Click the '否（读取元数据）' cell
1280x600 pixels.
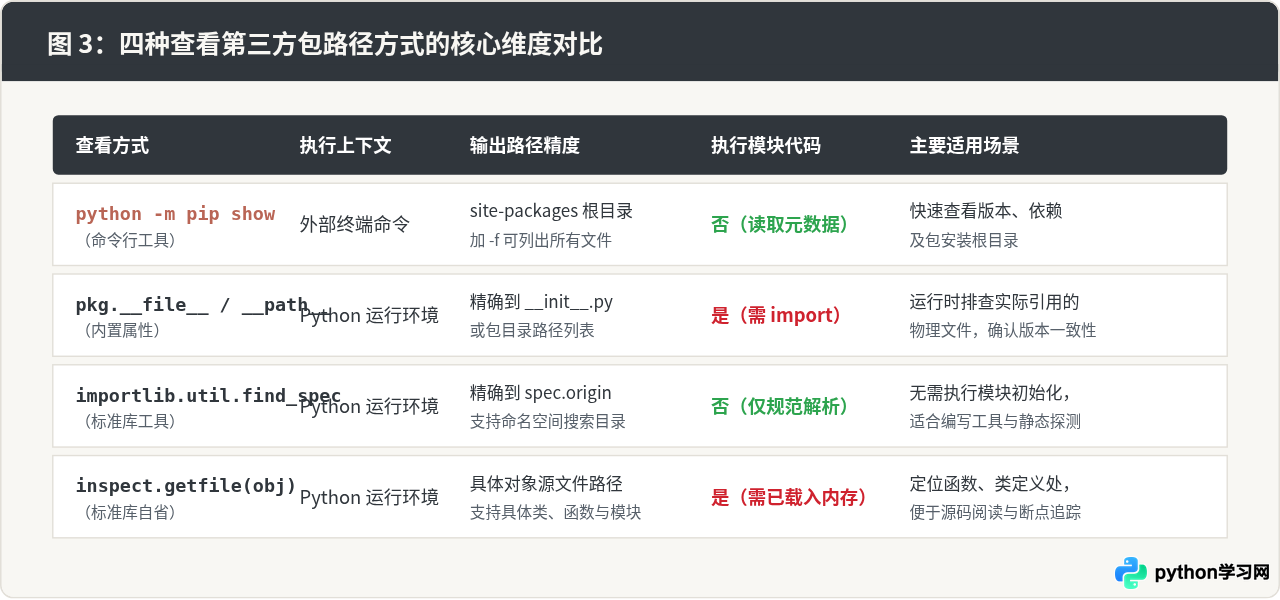pos(779,224)
